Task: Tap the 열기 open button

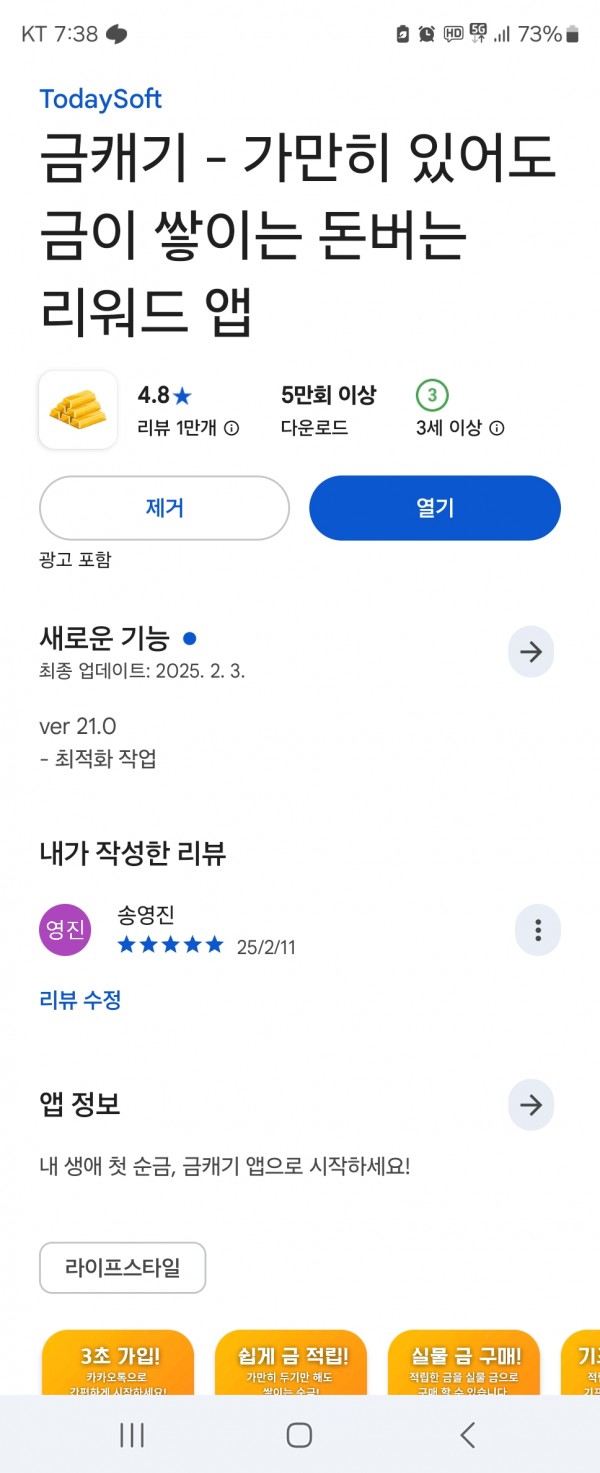Action: 435,508
